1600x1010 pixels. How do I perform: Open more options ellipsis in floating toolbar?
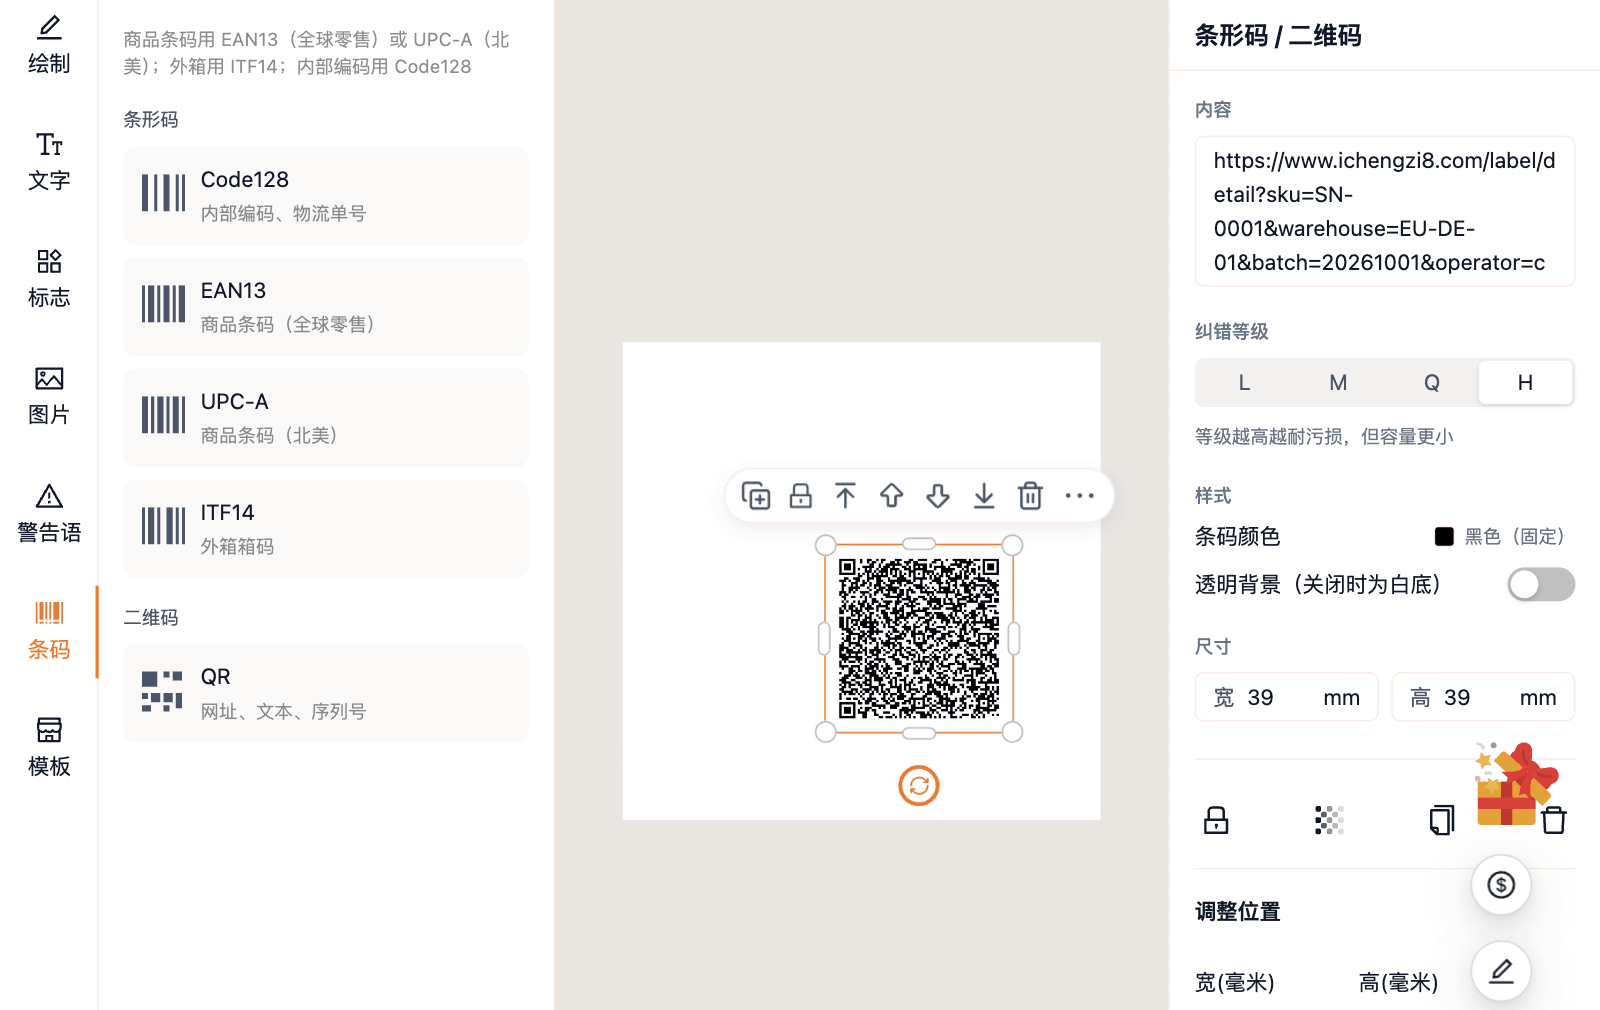coord(1080,496)
